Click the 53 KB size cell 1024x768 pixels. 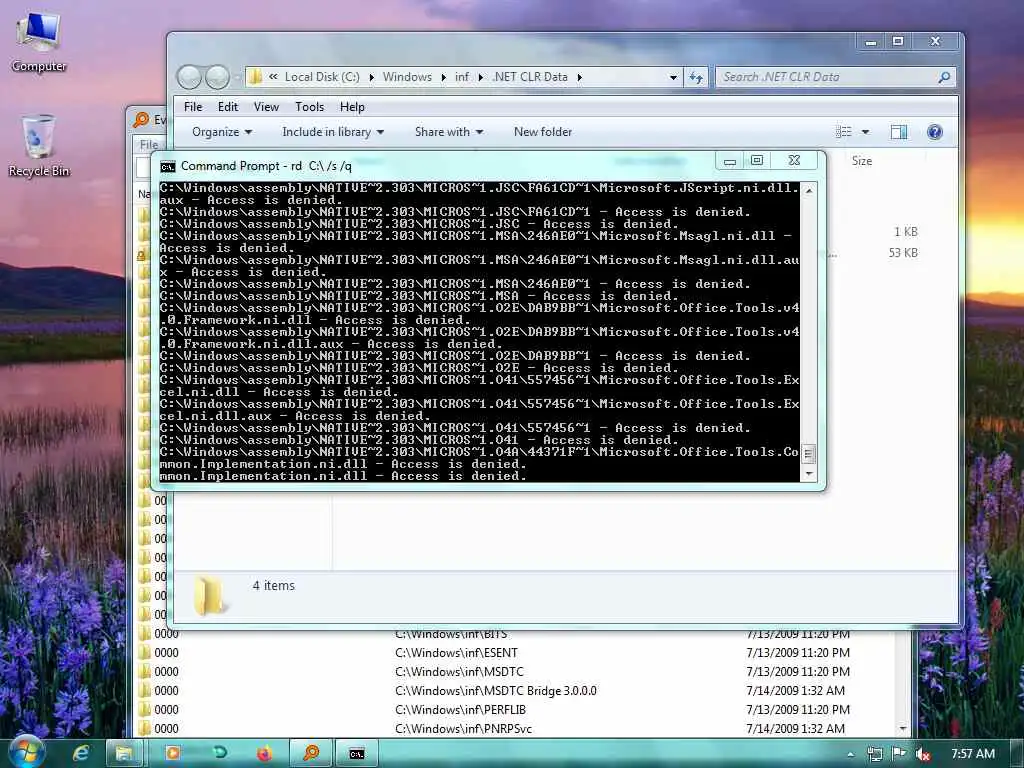[903, 253]
